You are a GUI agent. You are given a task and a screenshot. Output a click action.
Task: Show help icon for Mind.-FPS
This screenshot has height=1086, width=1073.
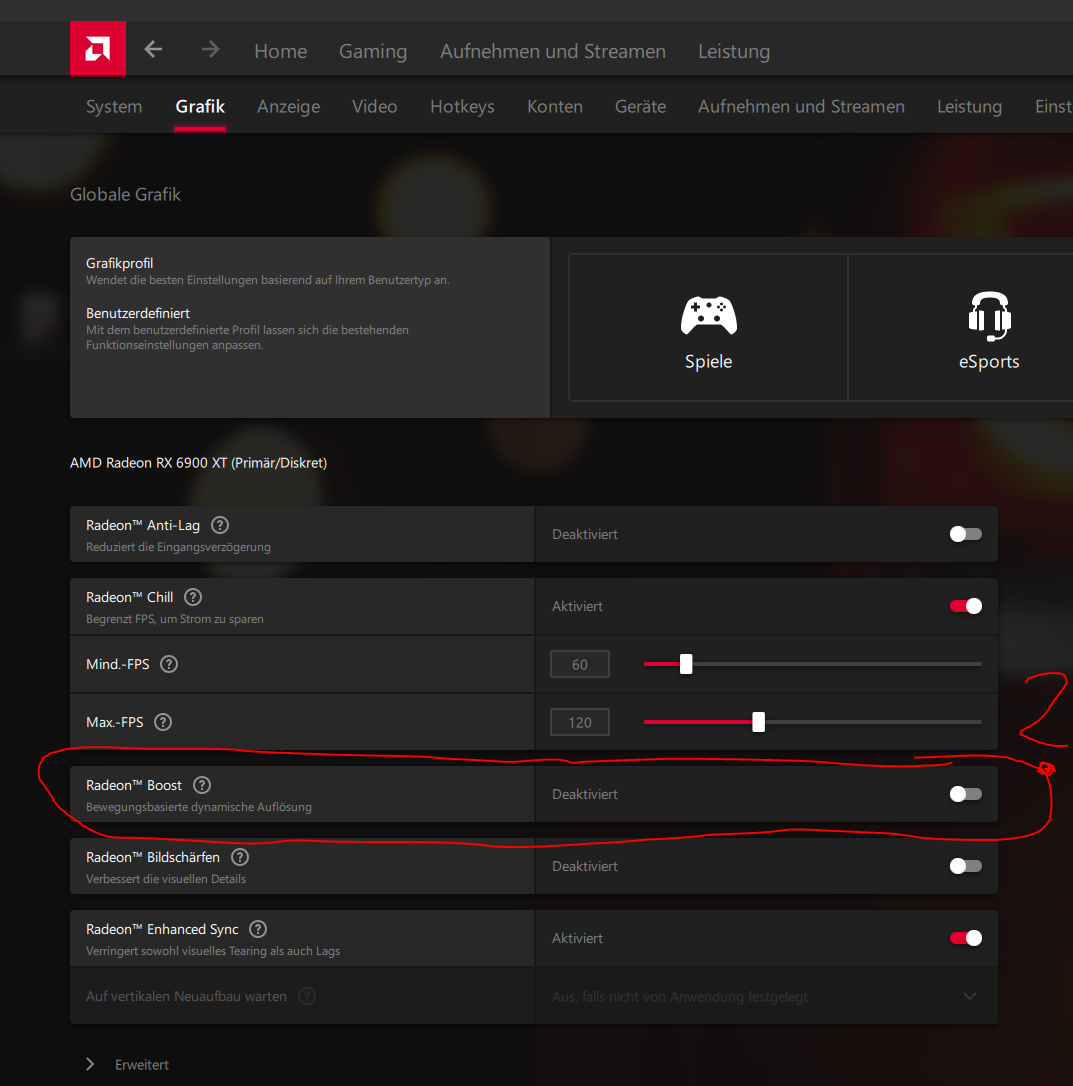[169, 664]
